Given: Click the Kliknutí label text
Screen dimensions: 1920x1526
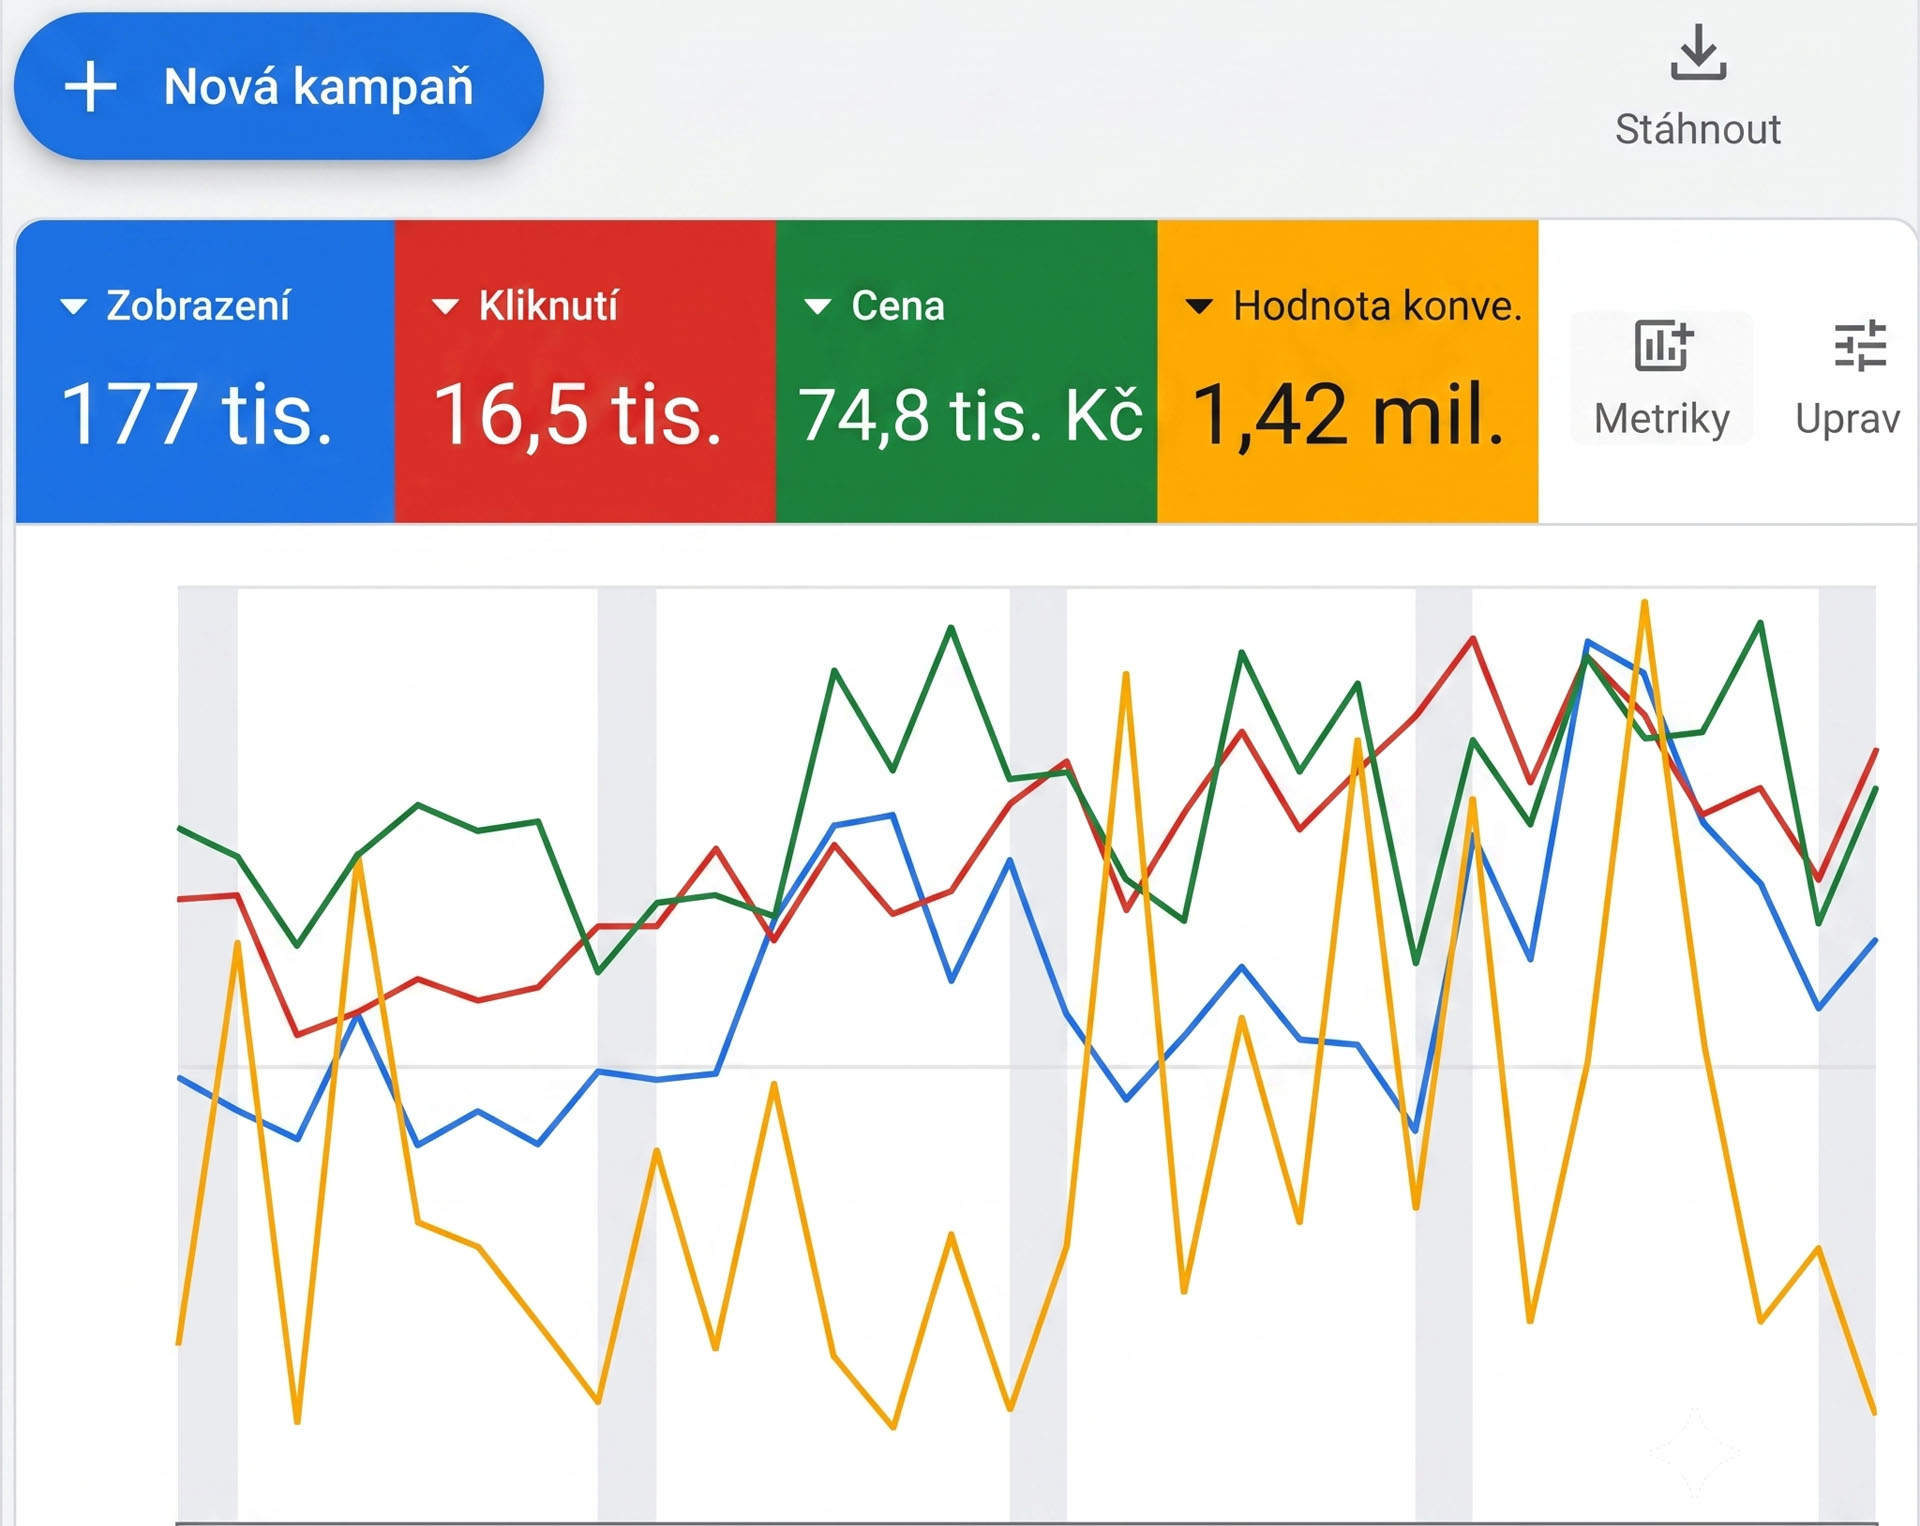Looking at the screenshot, I should coord(549,306).
